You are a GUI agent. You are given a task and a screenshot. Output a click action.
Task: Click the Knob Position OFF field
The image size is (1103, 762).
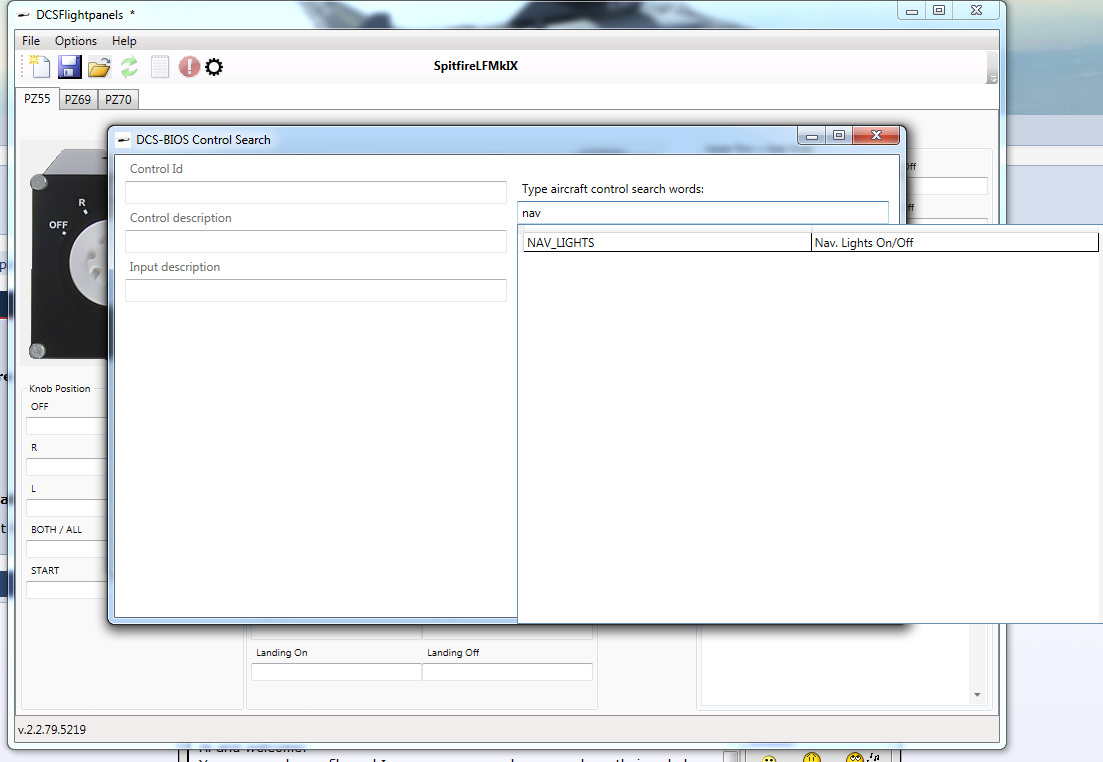[x=67, y=426]
